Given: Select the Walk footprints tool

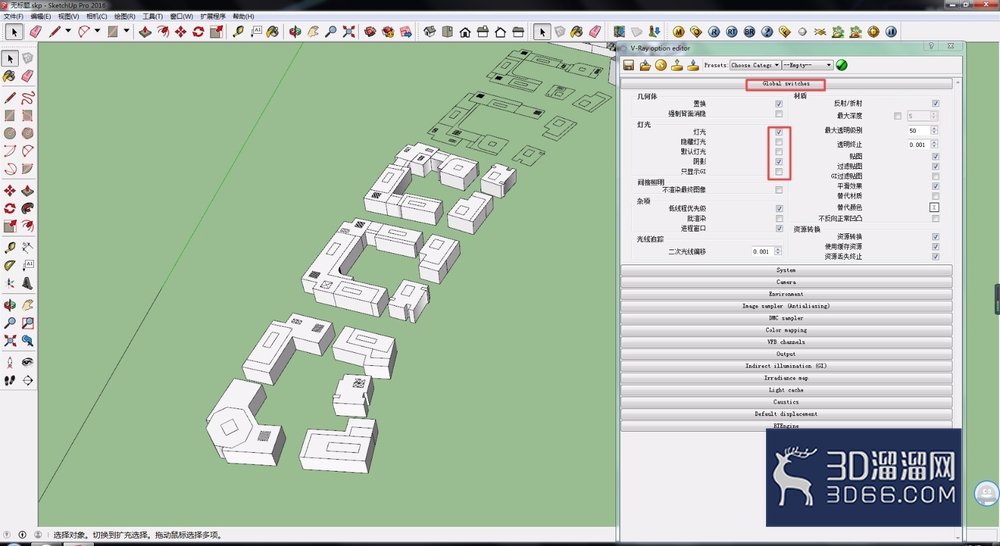Looking at the screenshot, I should coord(10,380).
